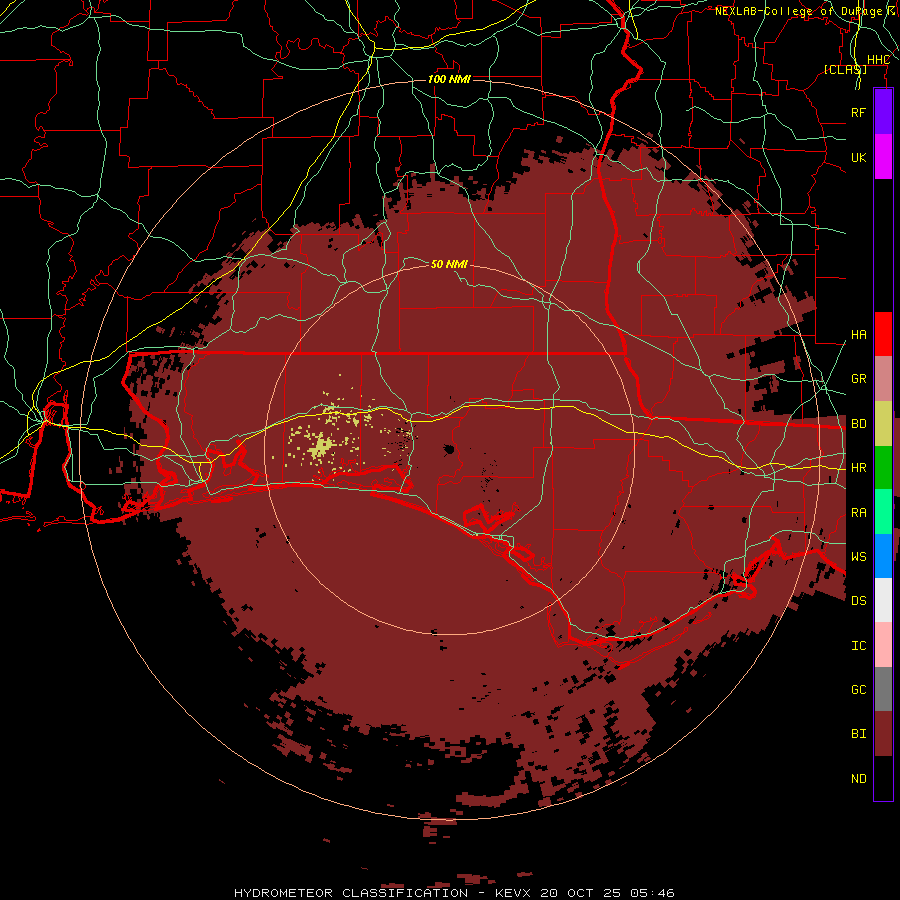Click the white DS legend color swatch
This screenshot has width=900, height=900.
883,600
